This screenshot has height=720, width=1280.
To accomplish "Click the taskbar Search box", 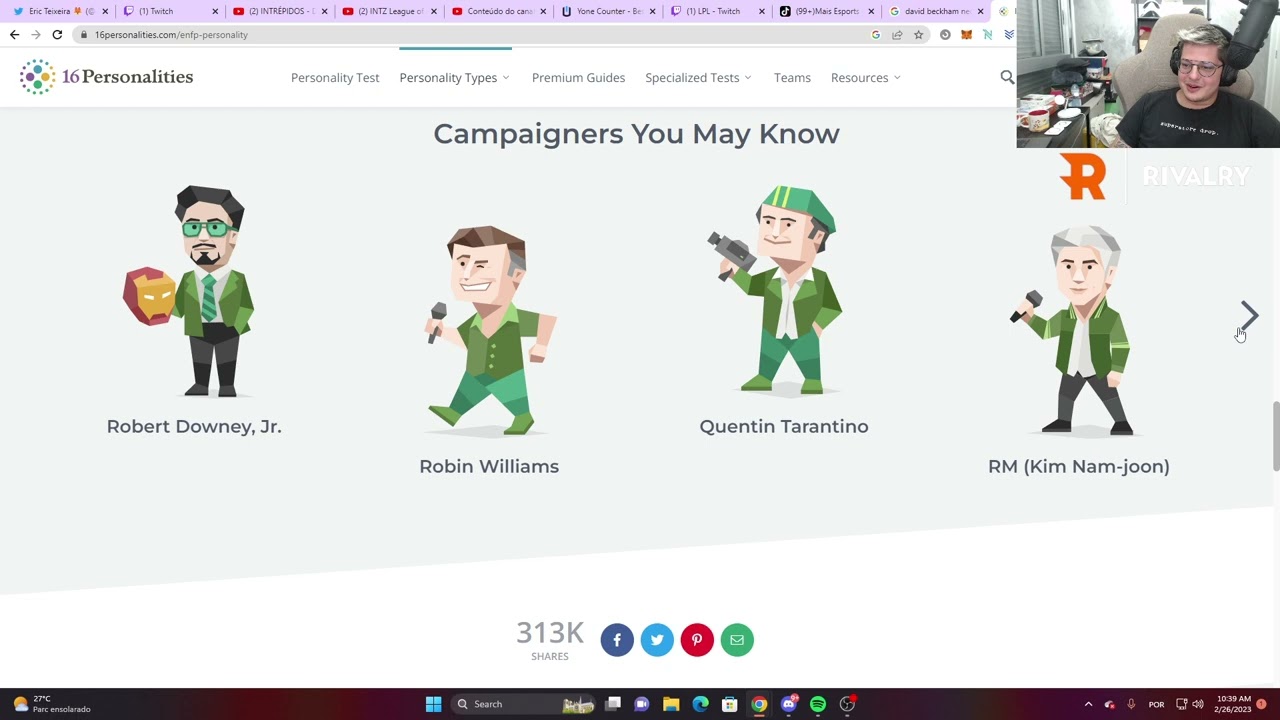I will pyautogui.click(x=521, y=704).
